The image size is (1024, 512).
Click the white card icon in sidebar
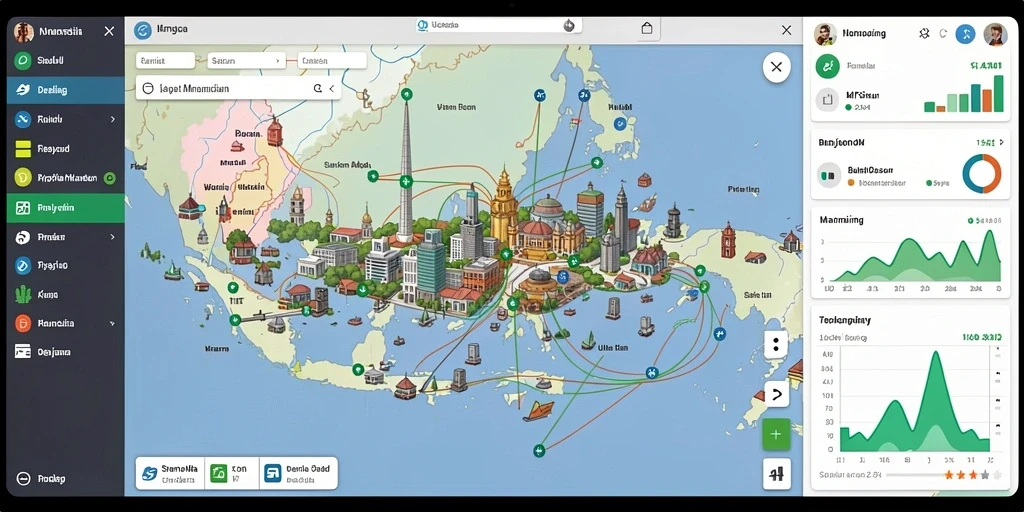coord(23,351)
